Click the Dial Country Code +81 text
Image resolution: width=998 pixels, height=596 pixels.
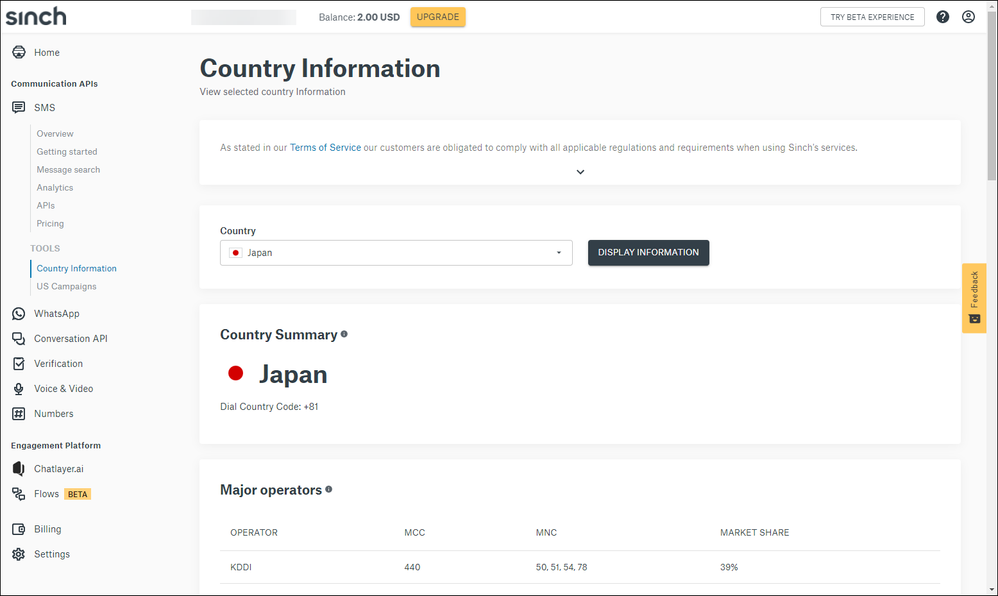269,407
